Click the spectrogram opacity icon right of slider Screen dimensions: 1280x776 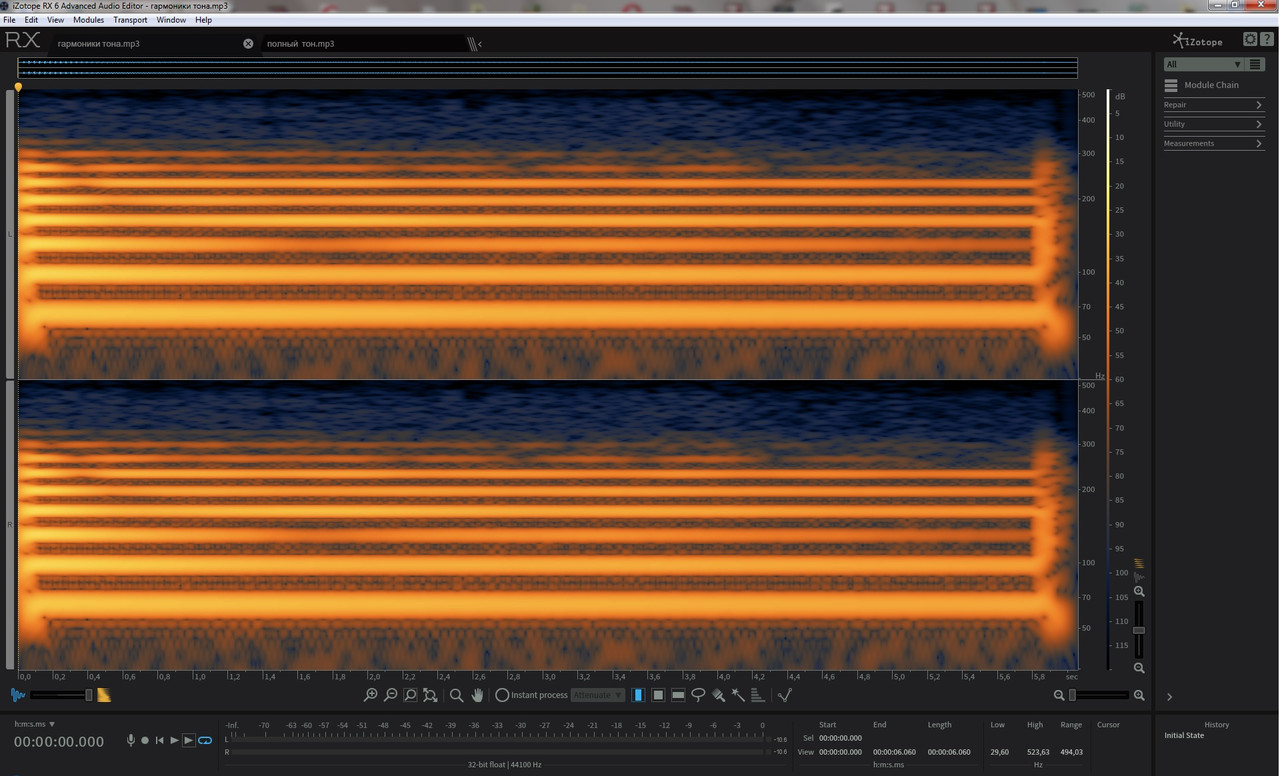click(104, 695)
